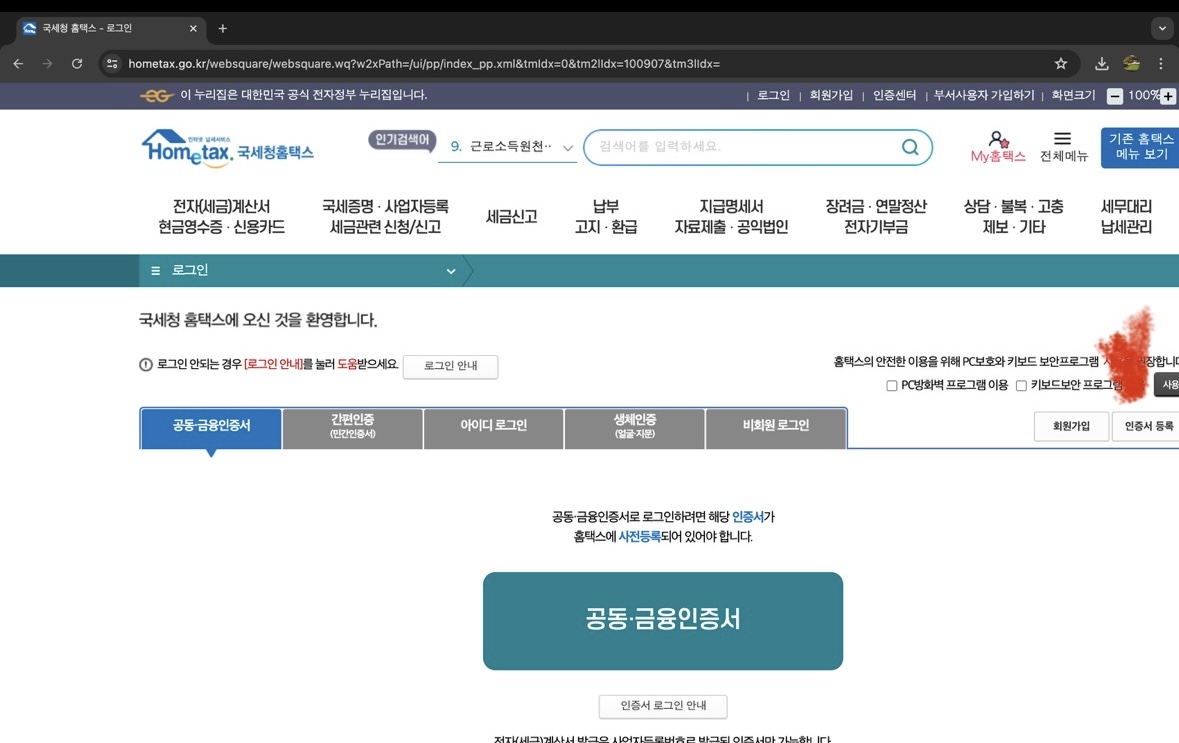Toggle PC방화벽 프로그램 이용 checkbox
Viewport: 1179px width, 743px height.
point(892,386)
